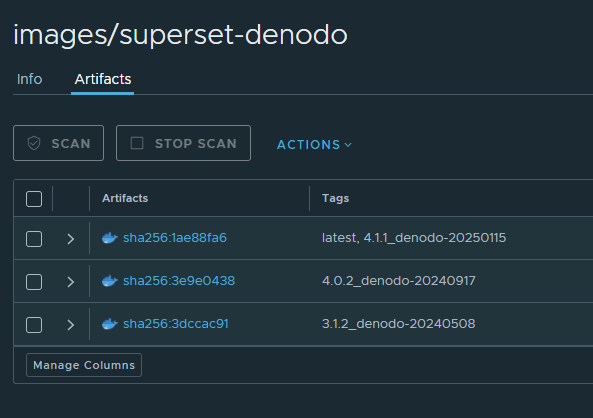This screenshot has width=593, height=418.
Task: Click tag text 3.1.2_denodo-20240508
Action: [x=399, y=324]
